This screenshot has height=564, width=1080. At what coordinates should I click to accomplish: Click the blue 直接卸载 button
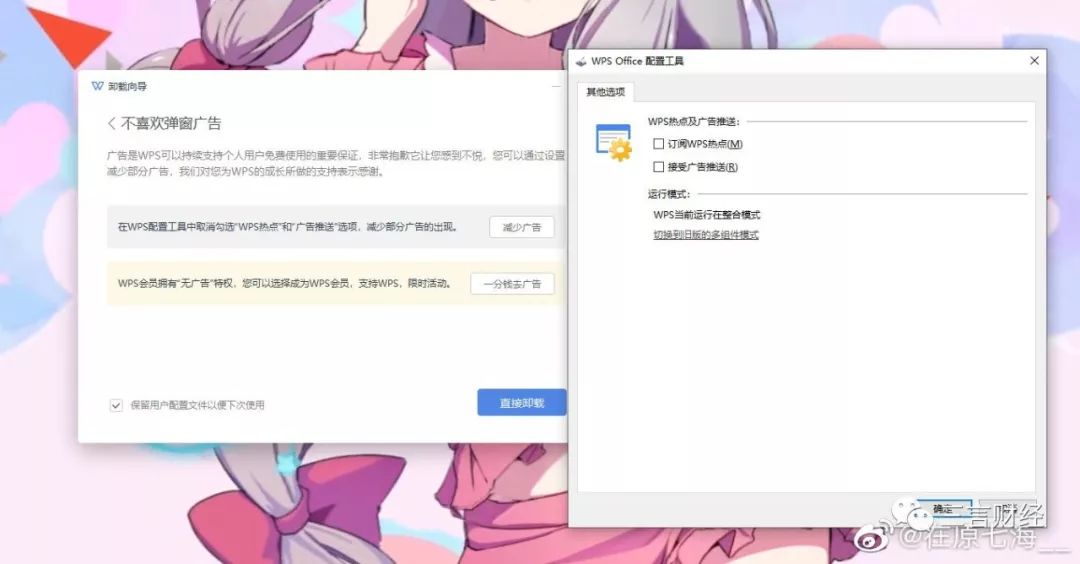pos(521,403)
